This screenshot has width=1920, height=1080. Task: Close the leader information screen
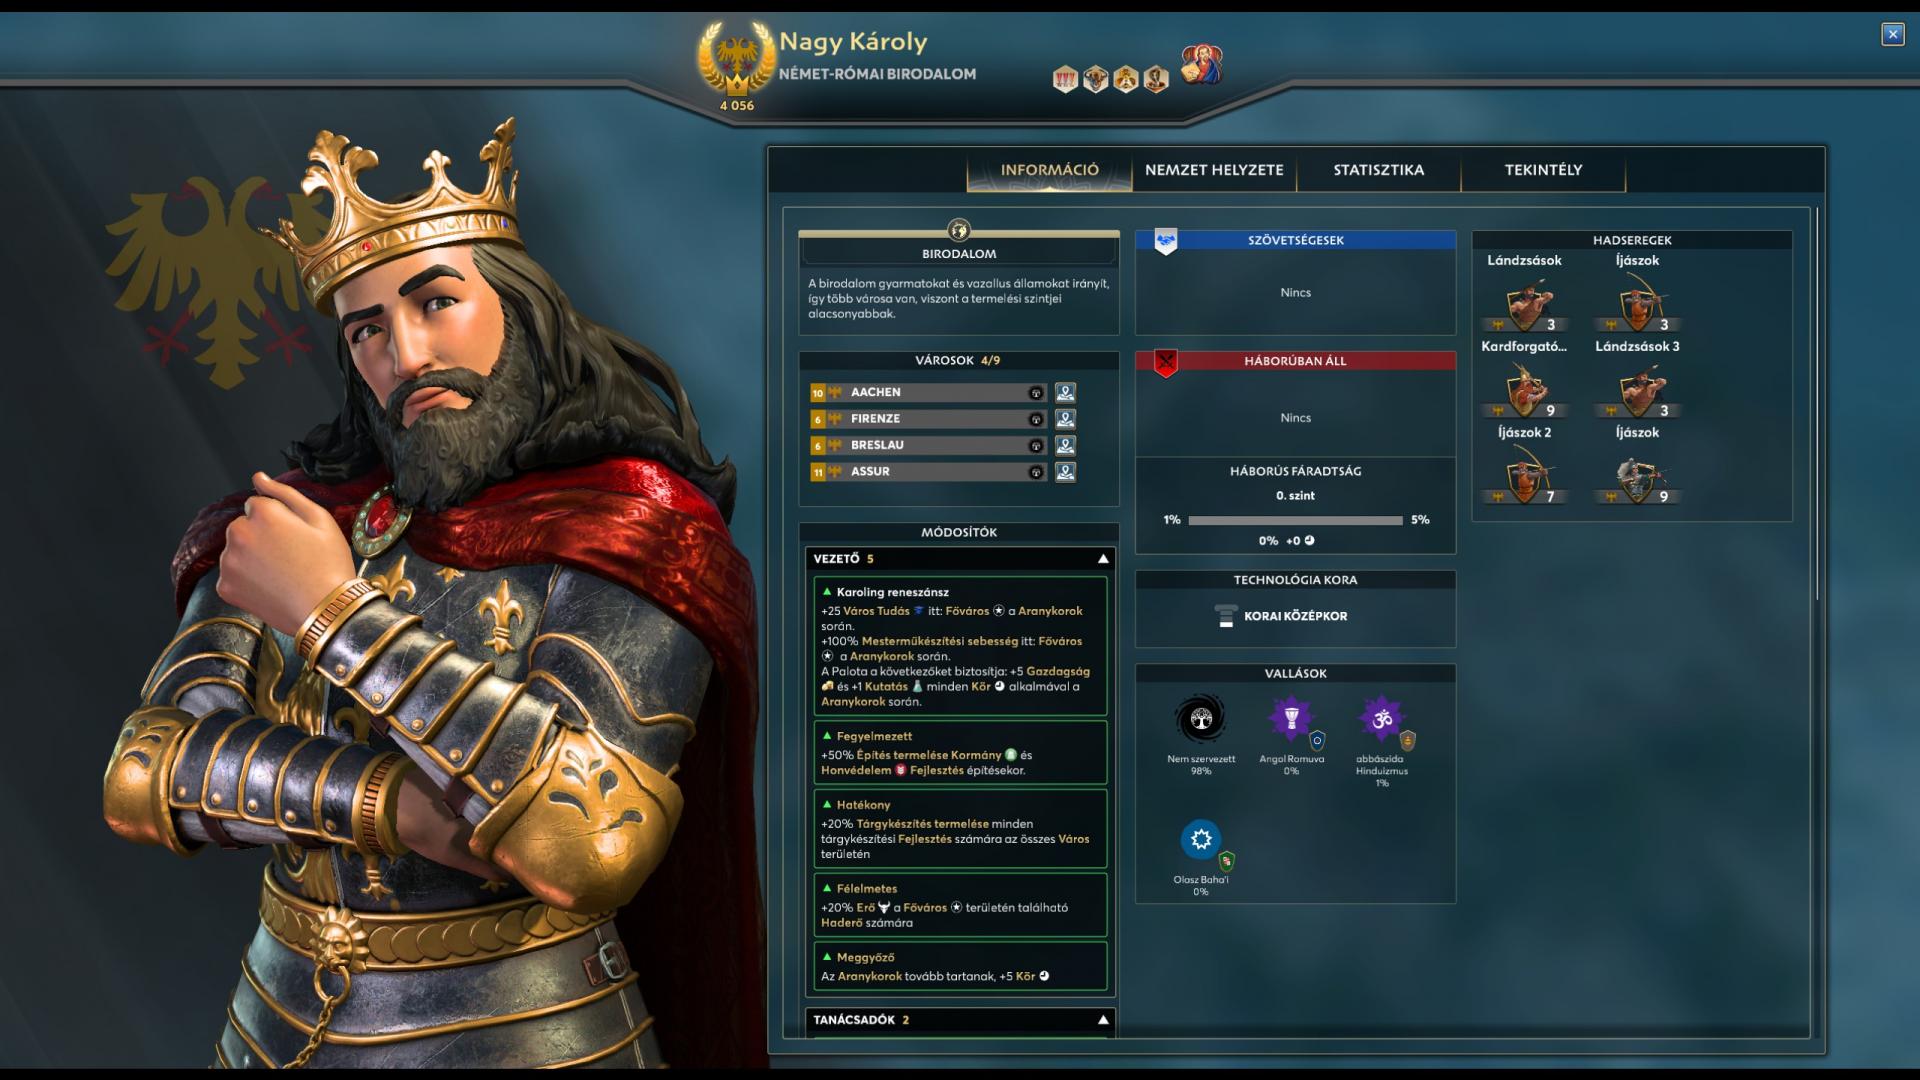(x=1892, y=34)
